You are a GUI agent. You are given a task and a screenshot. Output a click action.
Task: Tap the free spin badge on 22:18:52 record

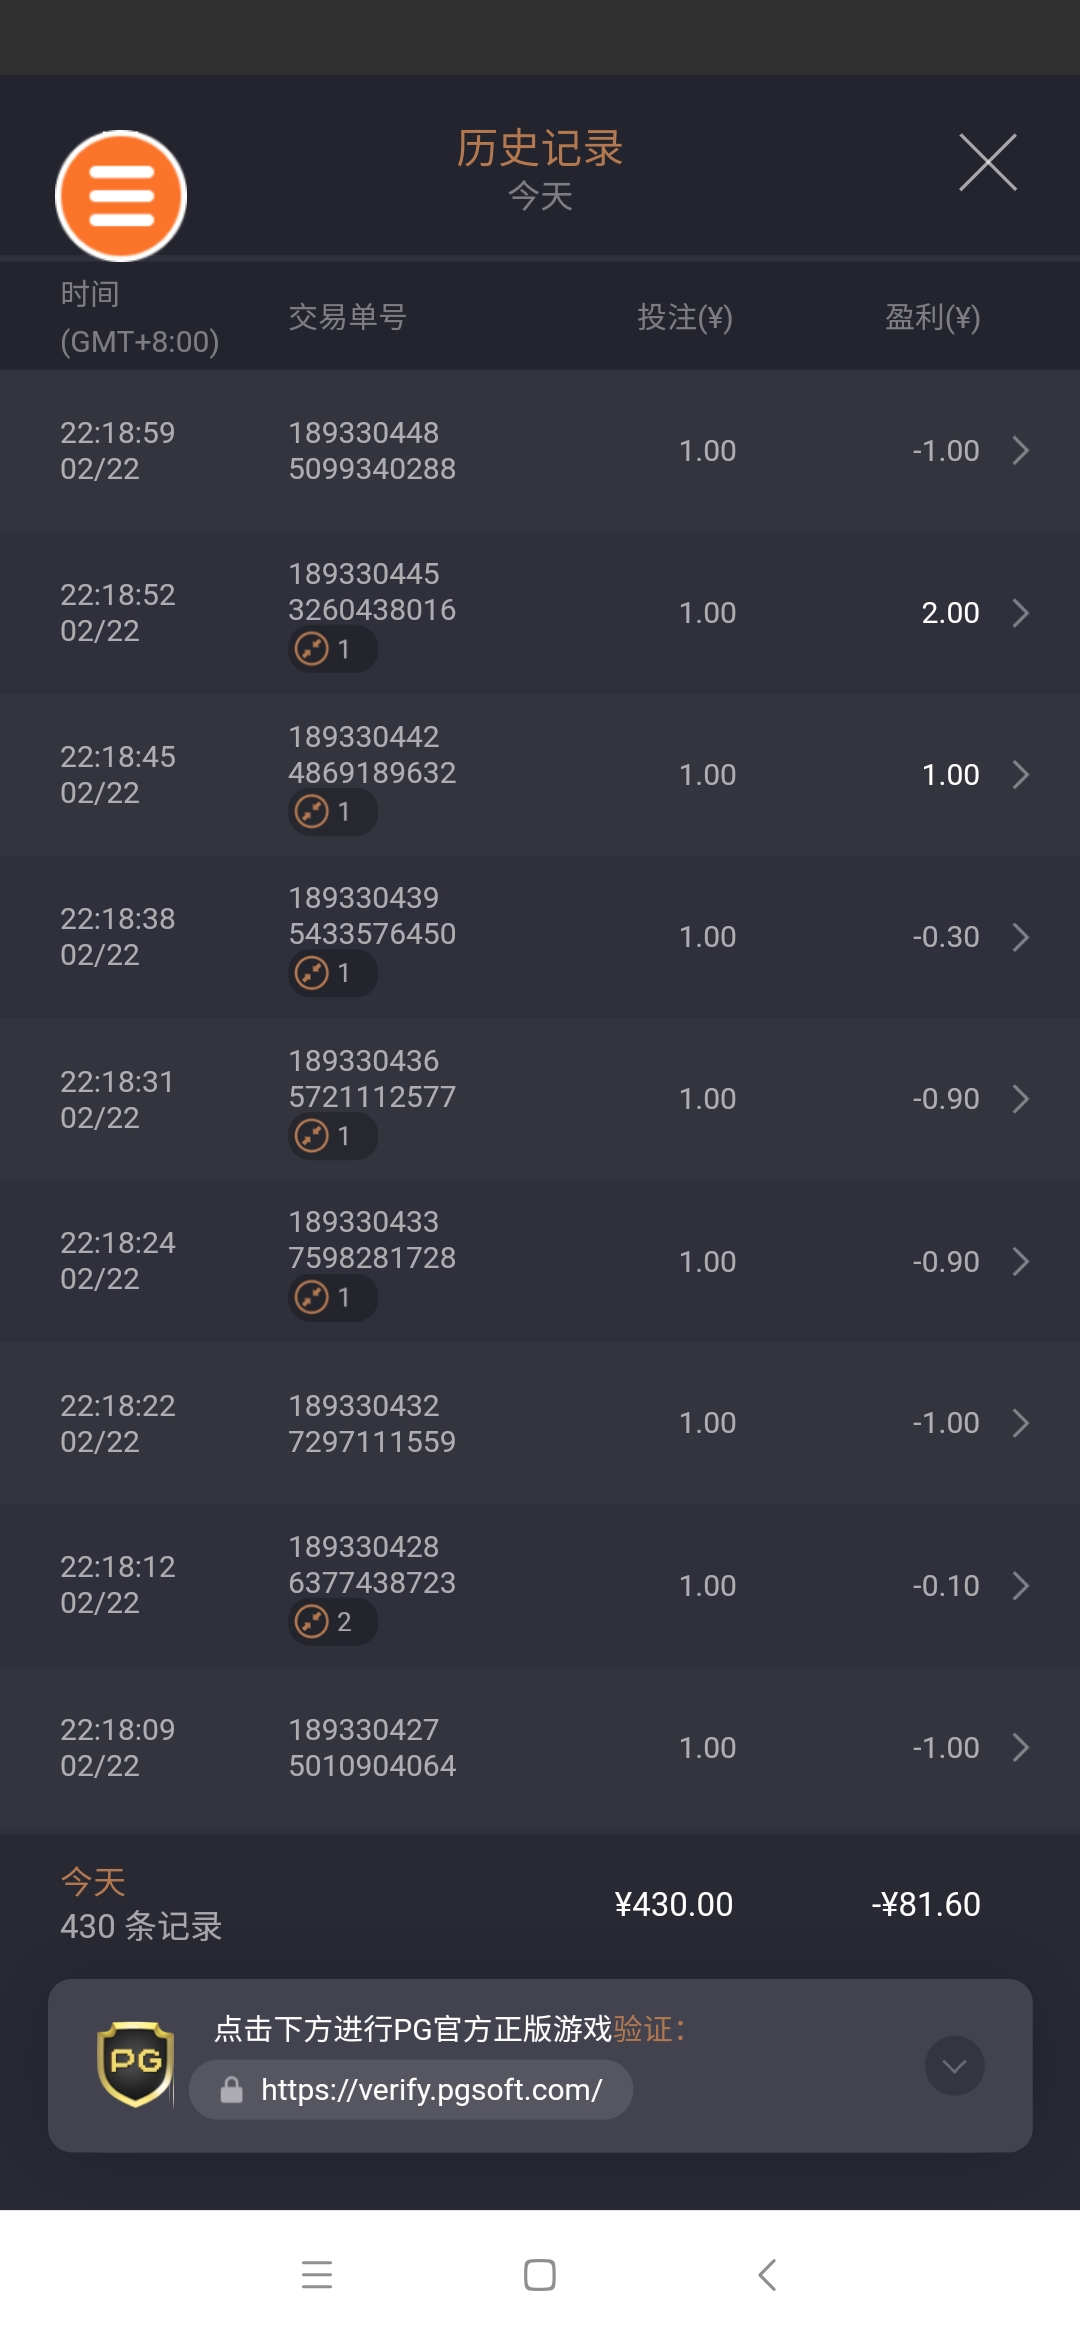coord(332,650)
